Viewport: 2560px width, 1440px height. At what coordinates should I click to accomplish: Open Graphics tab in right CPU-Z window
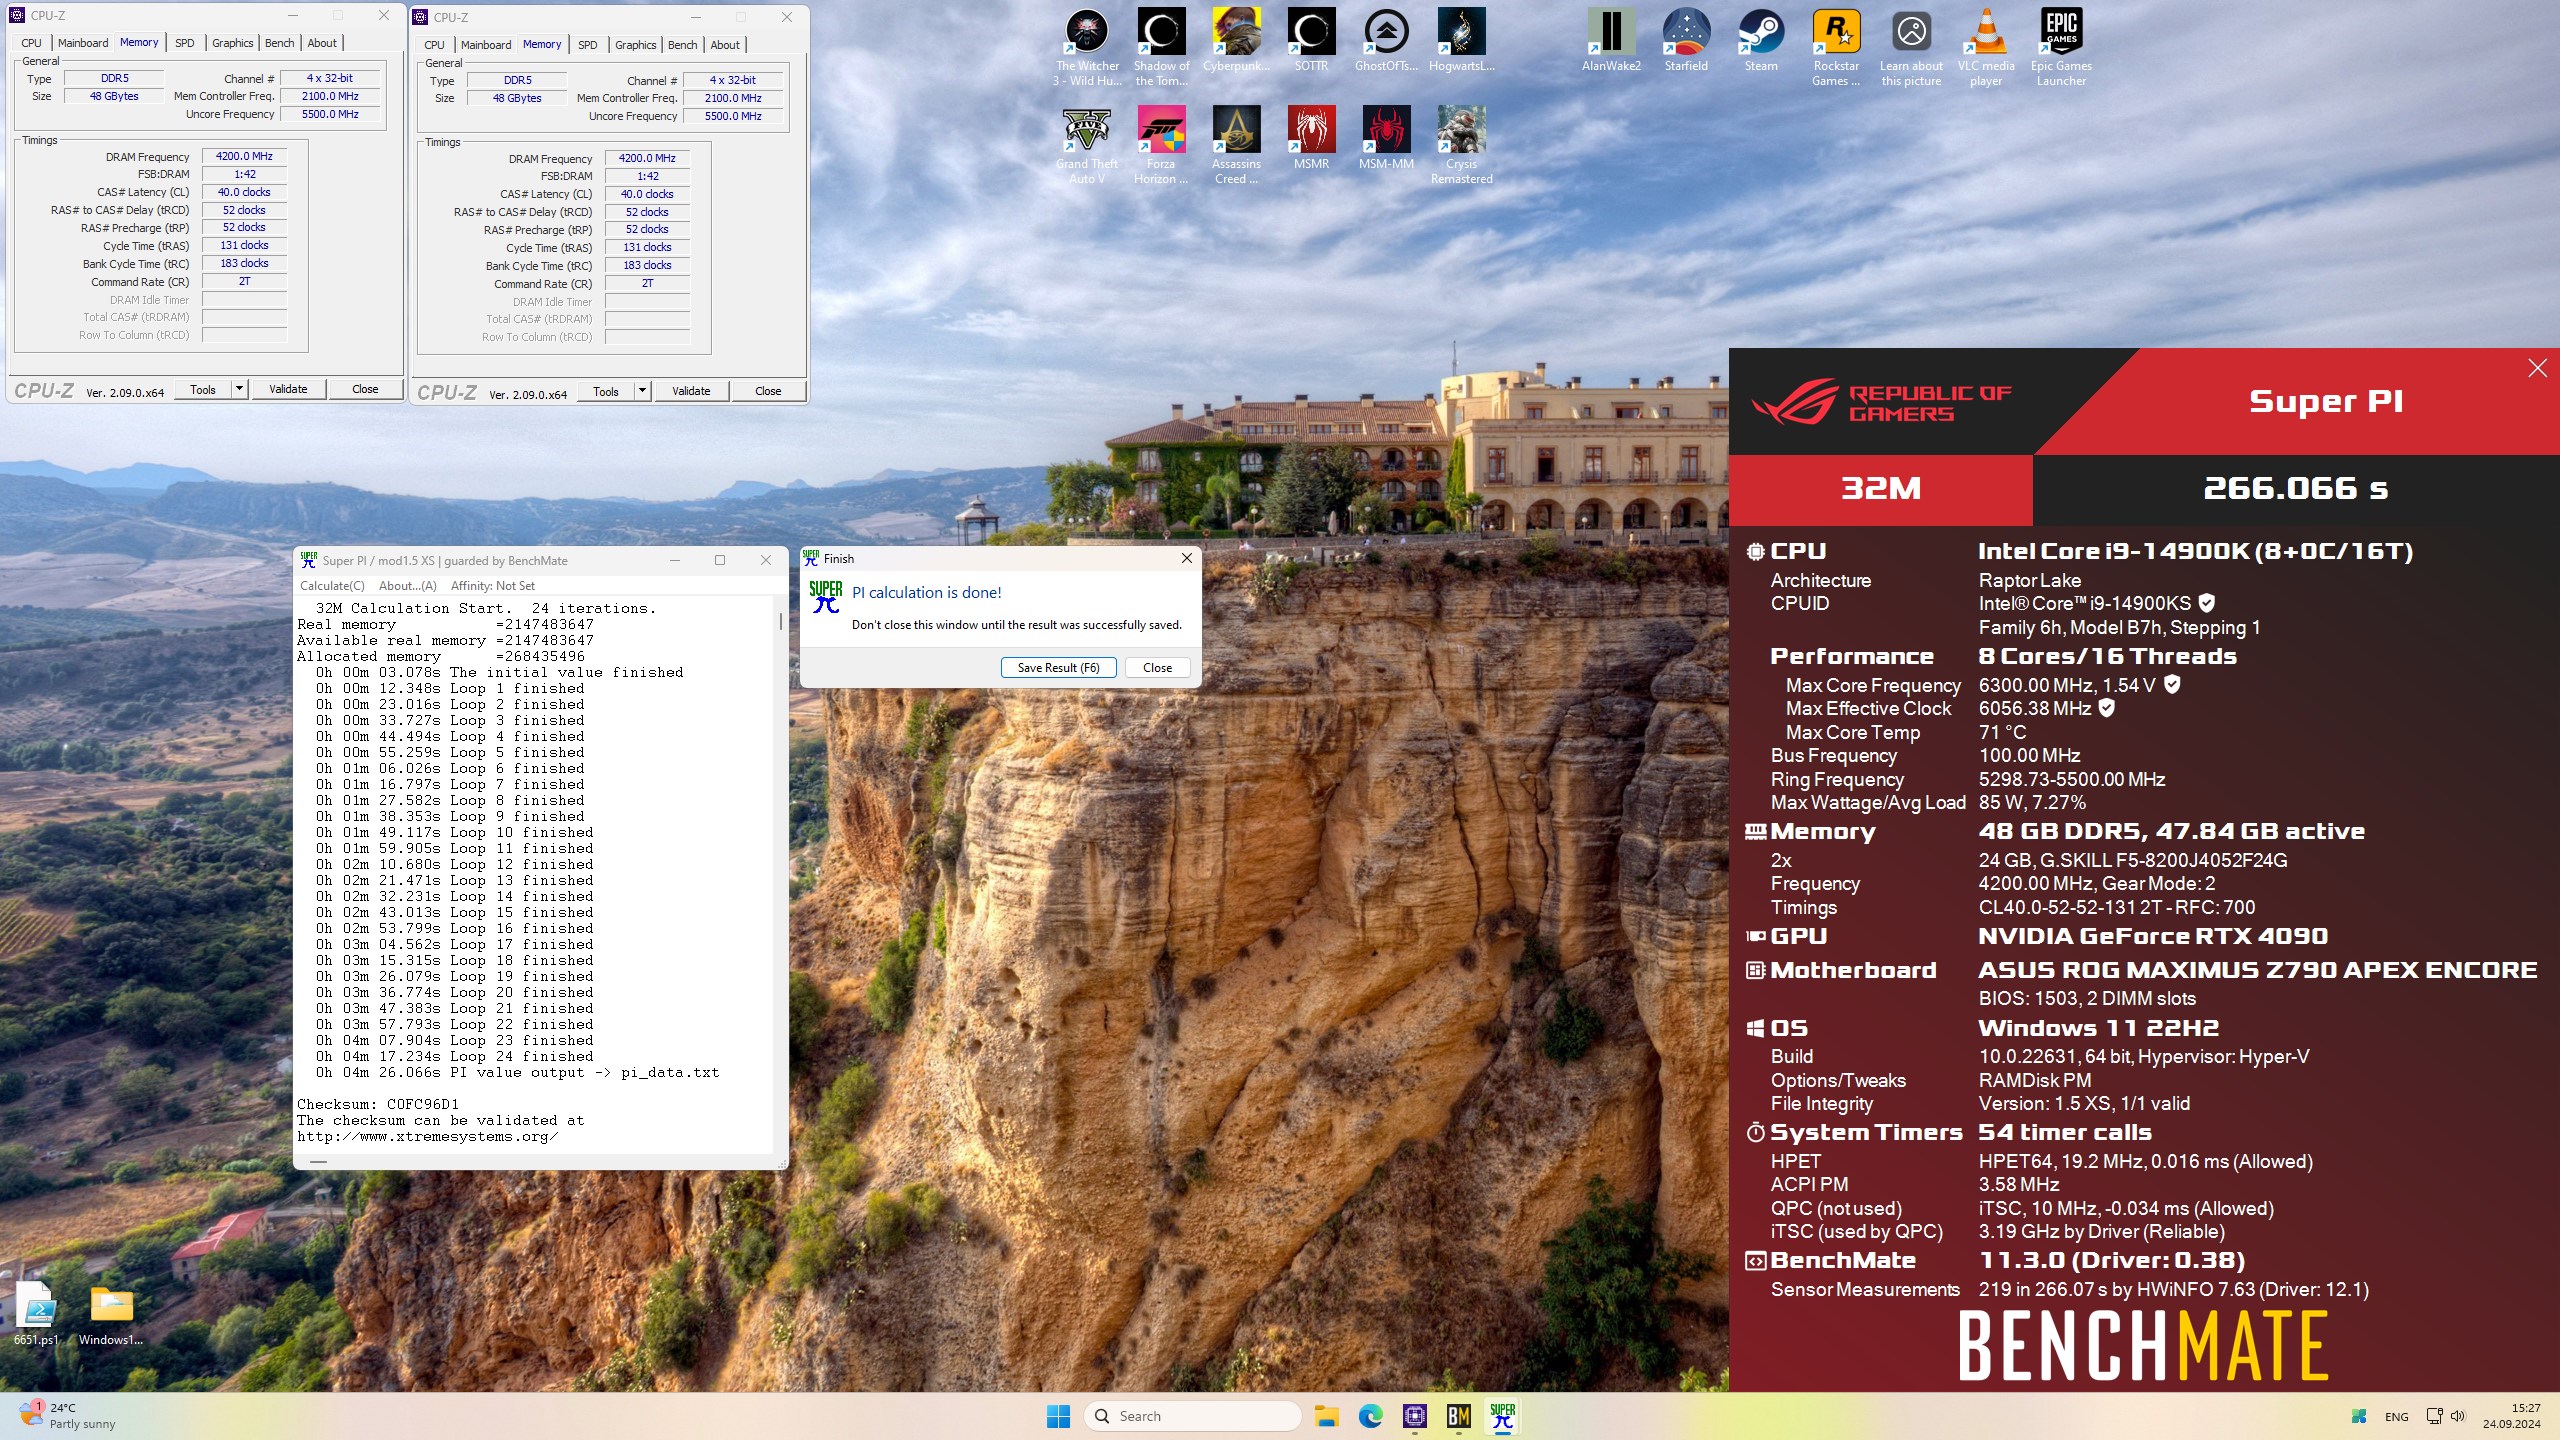(x=636, y=45)
